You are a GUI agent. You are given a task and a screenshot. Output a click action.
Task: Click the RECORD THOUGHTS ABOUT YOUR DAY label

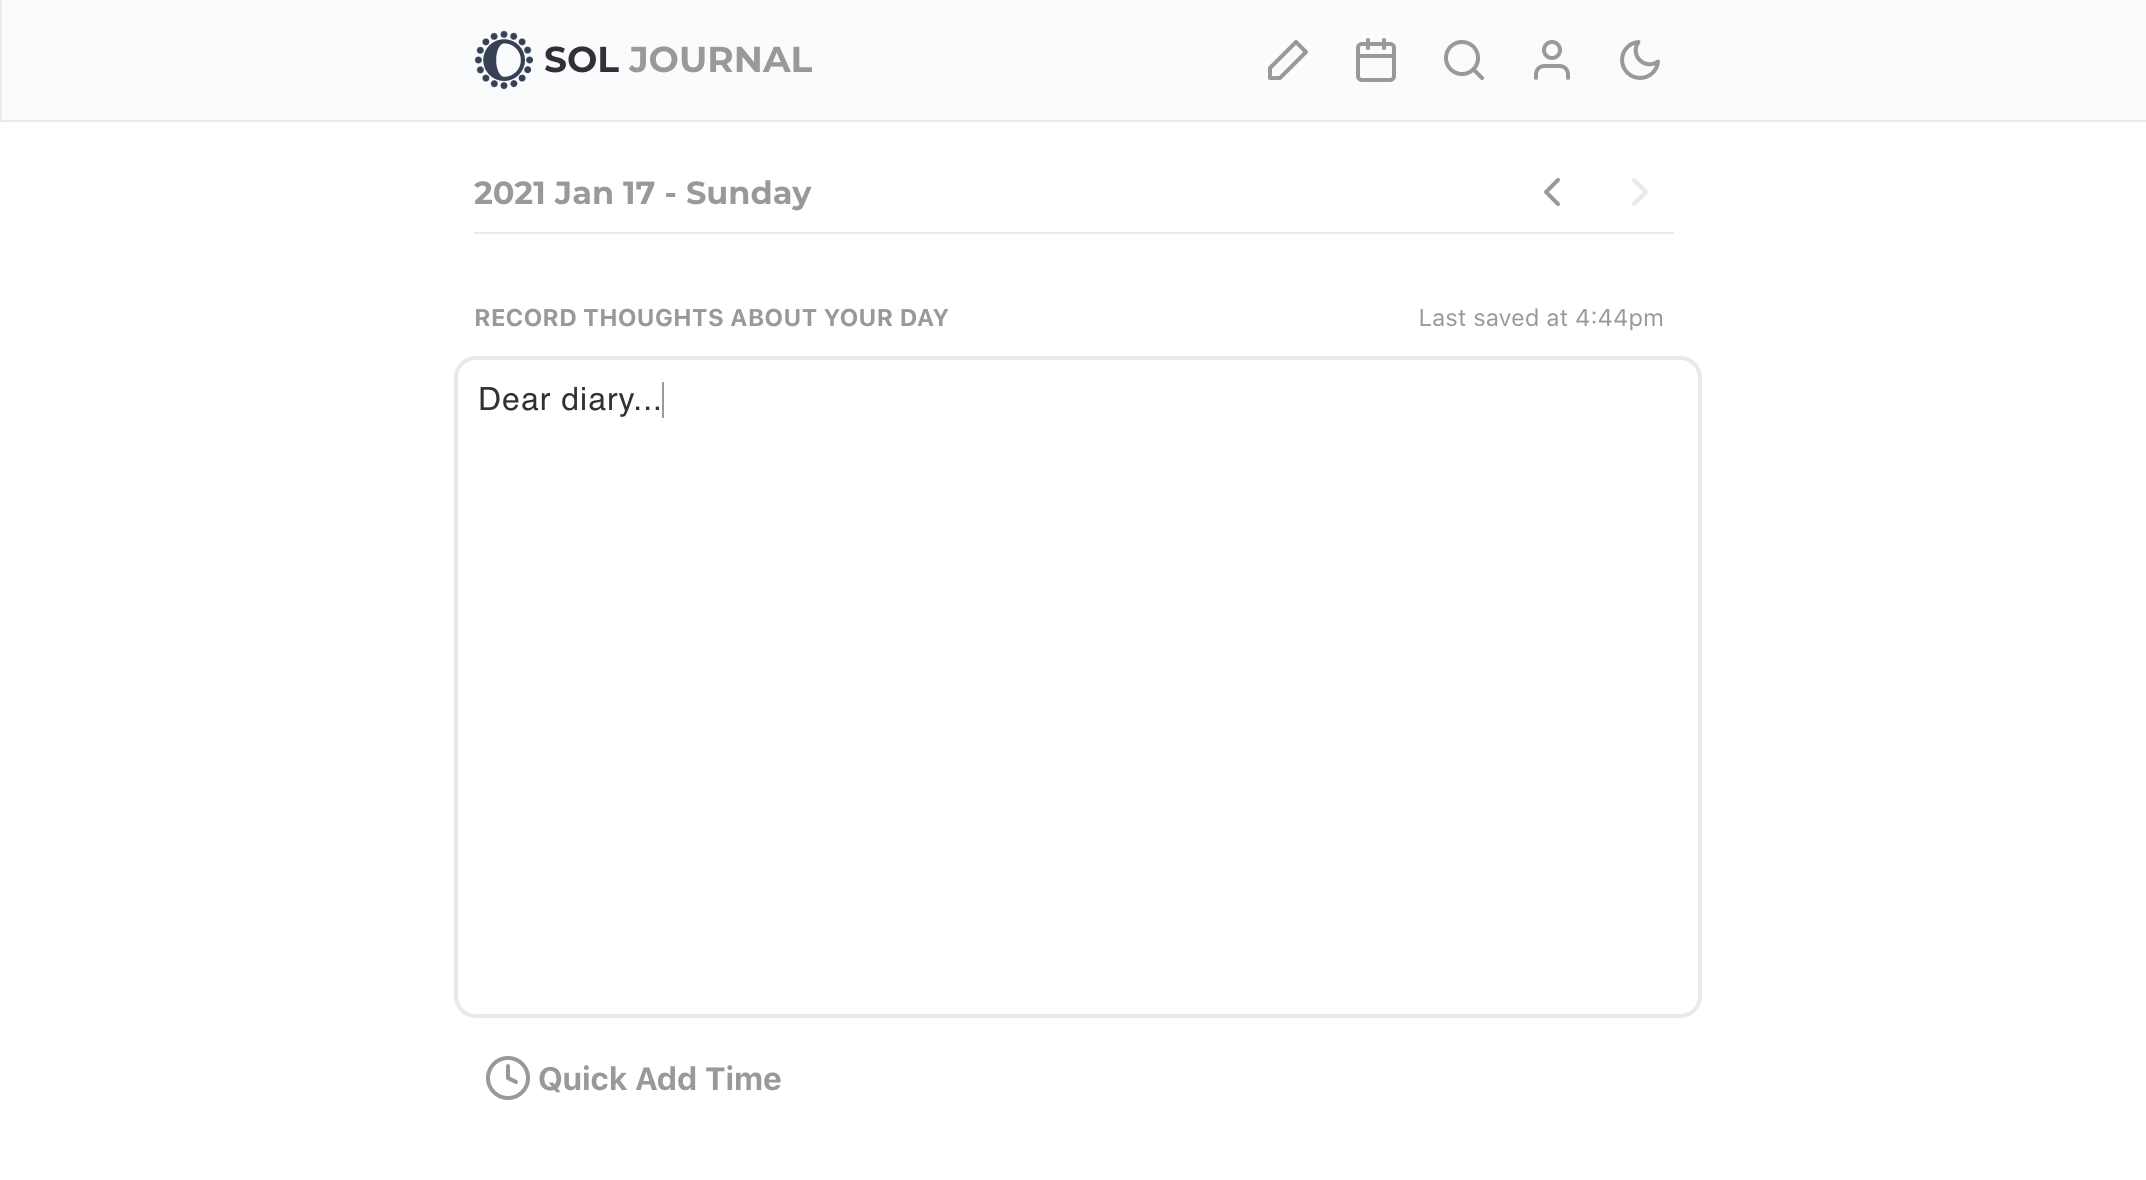(x=711, y=317)
